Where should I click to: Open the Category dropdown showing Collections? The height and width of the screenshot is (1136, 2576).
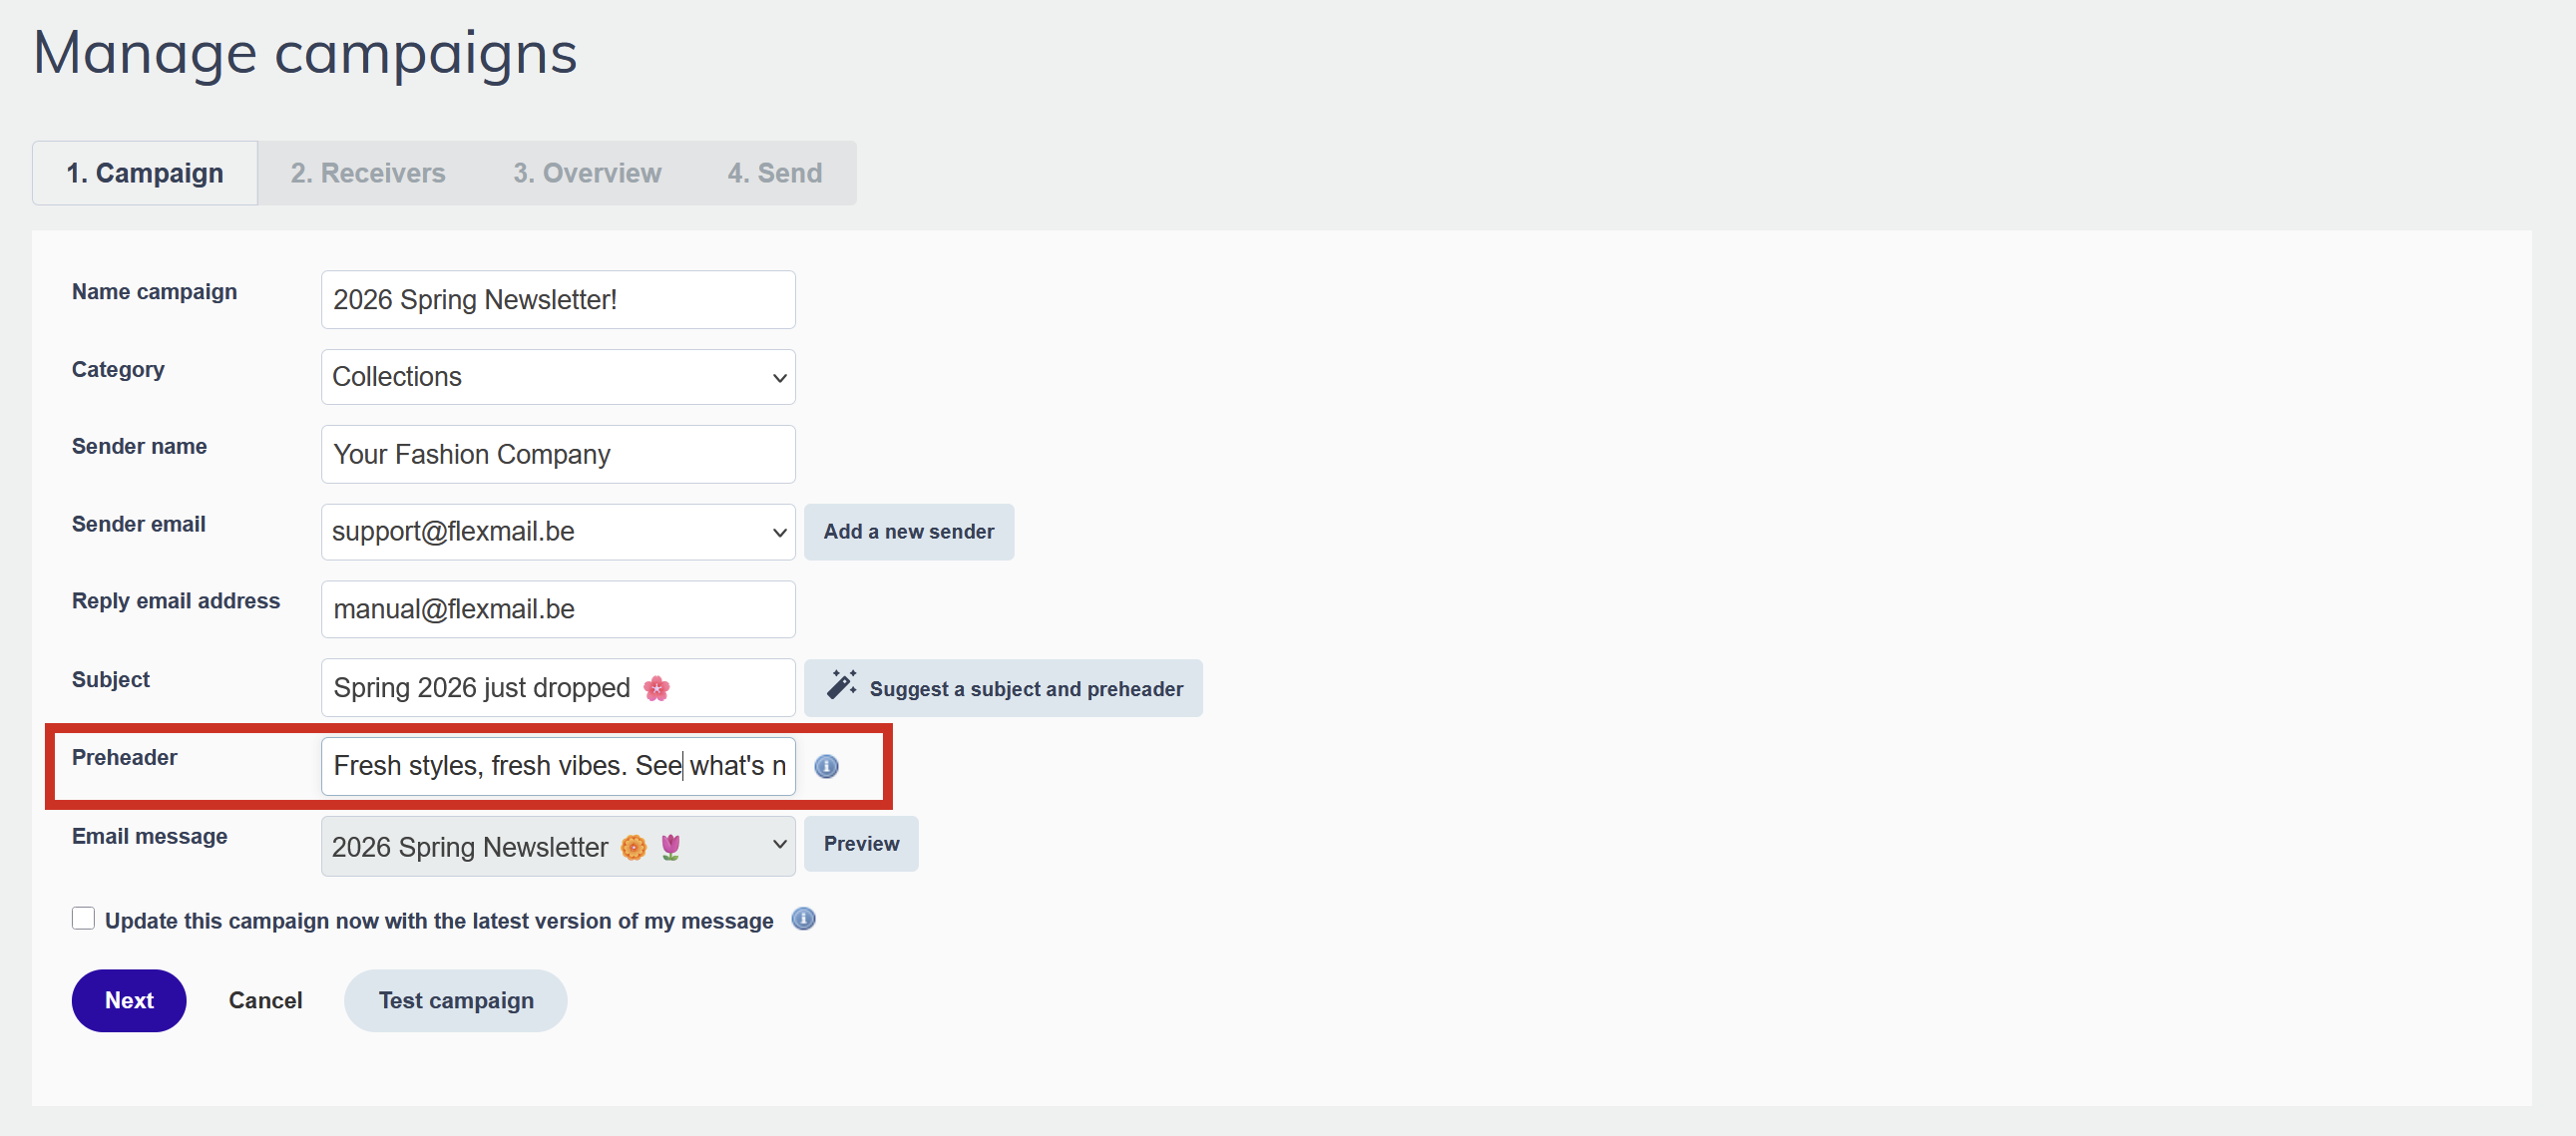[557, 377]
